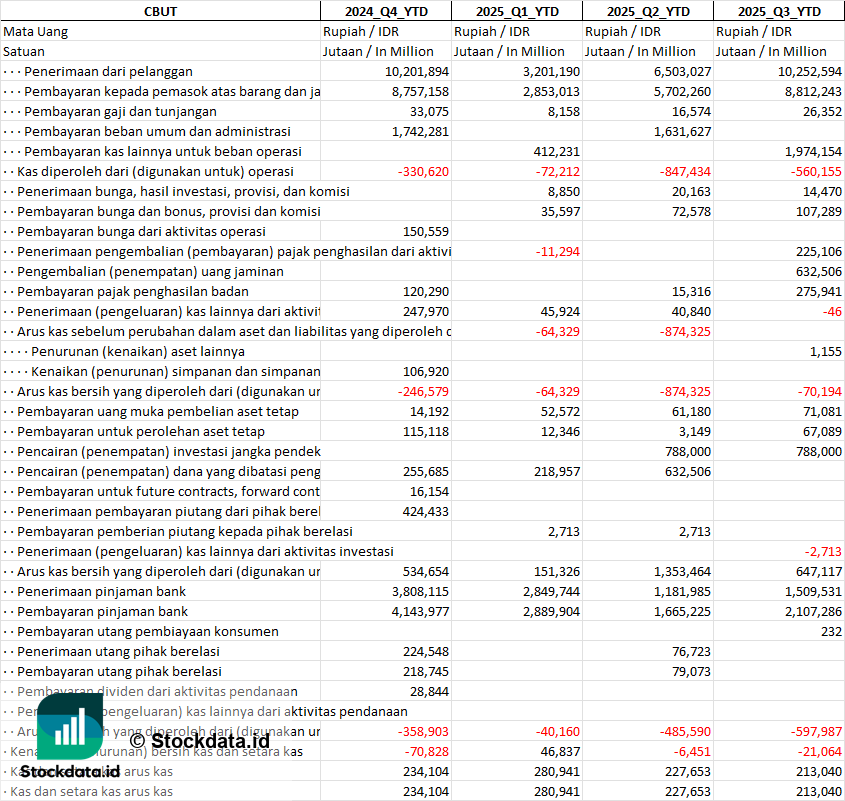The height and width of the screenshot is (801, 845).
Task: Click the Satuan row label
Action: pyautogui.click(x=24, y=52)
